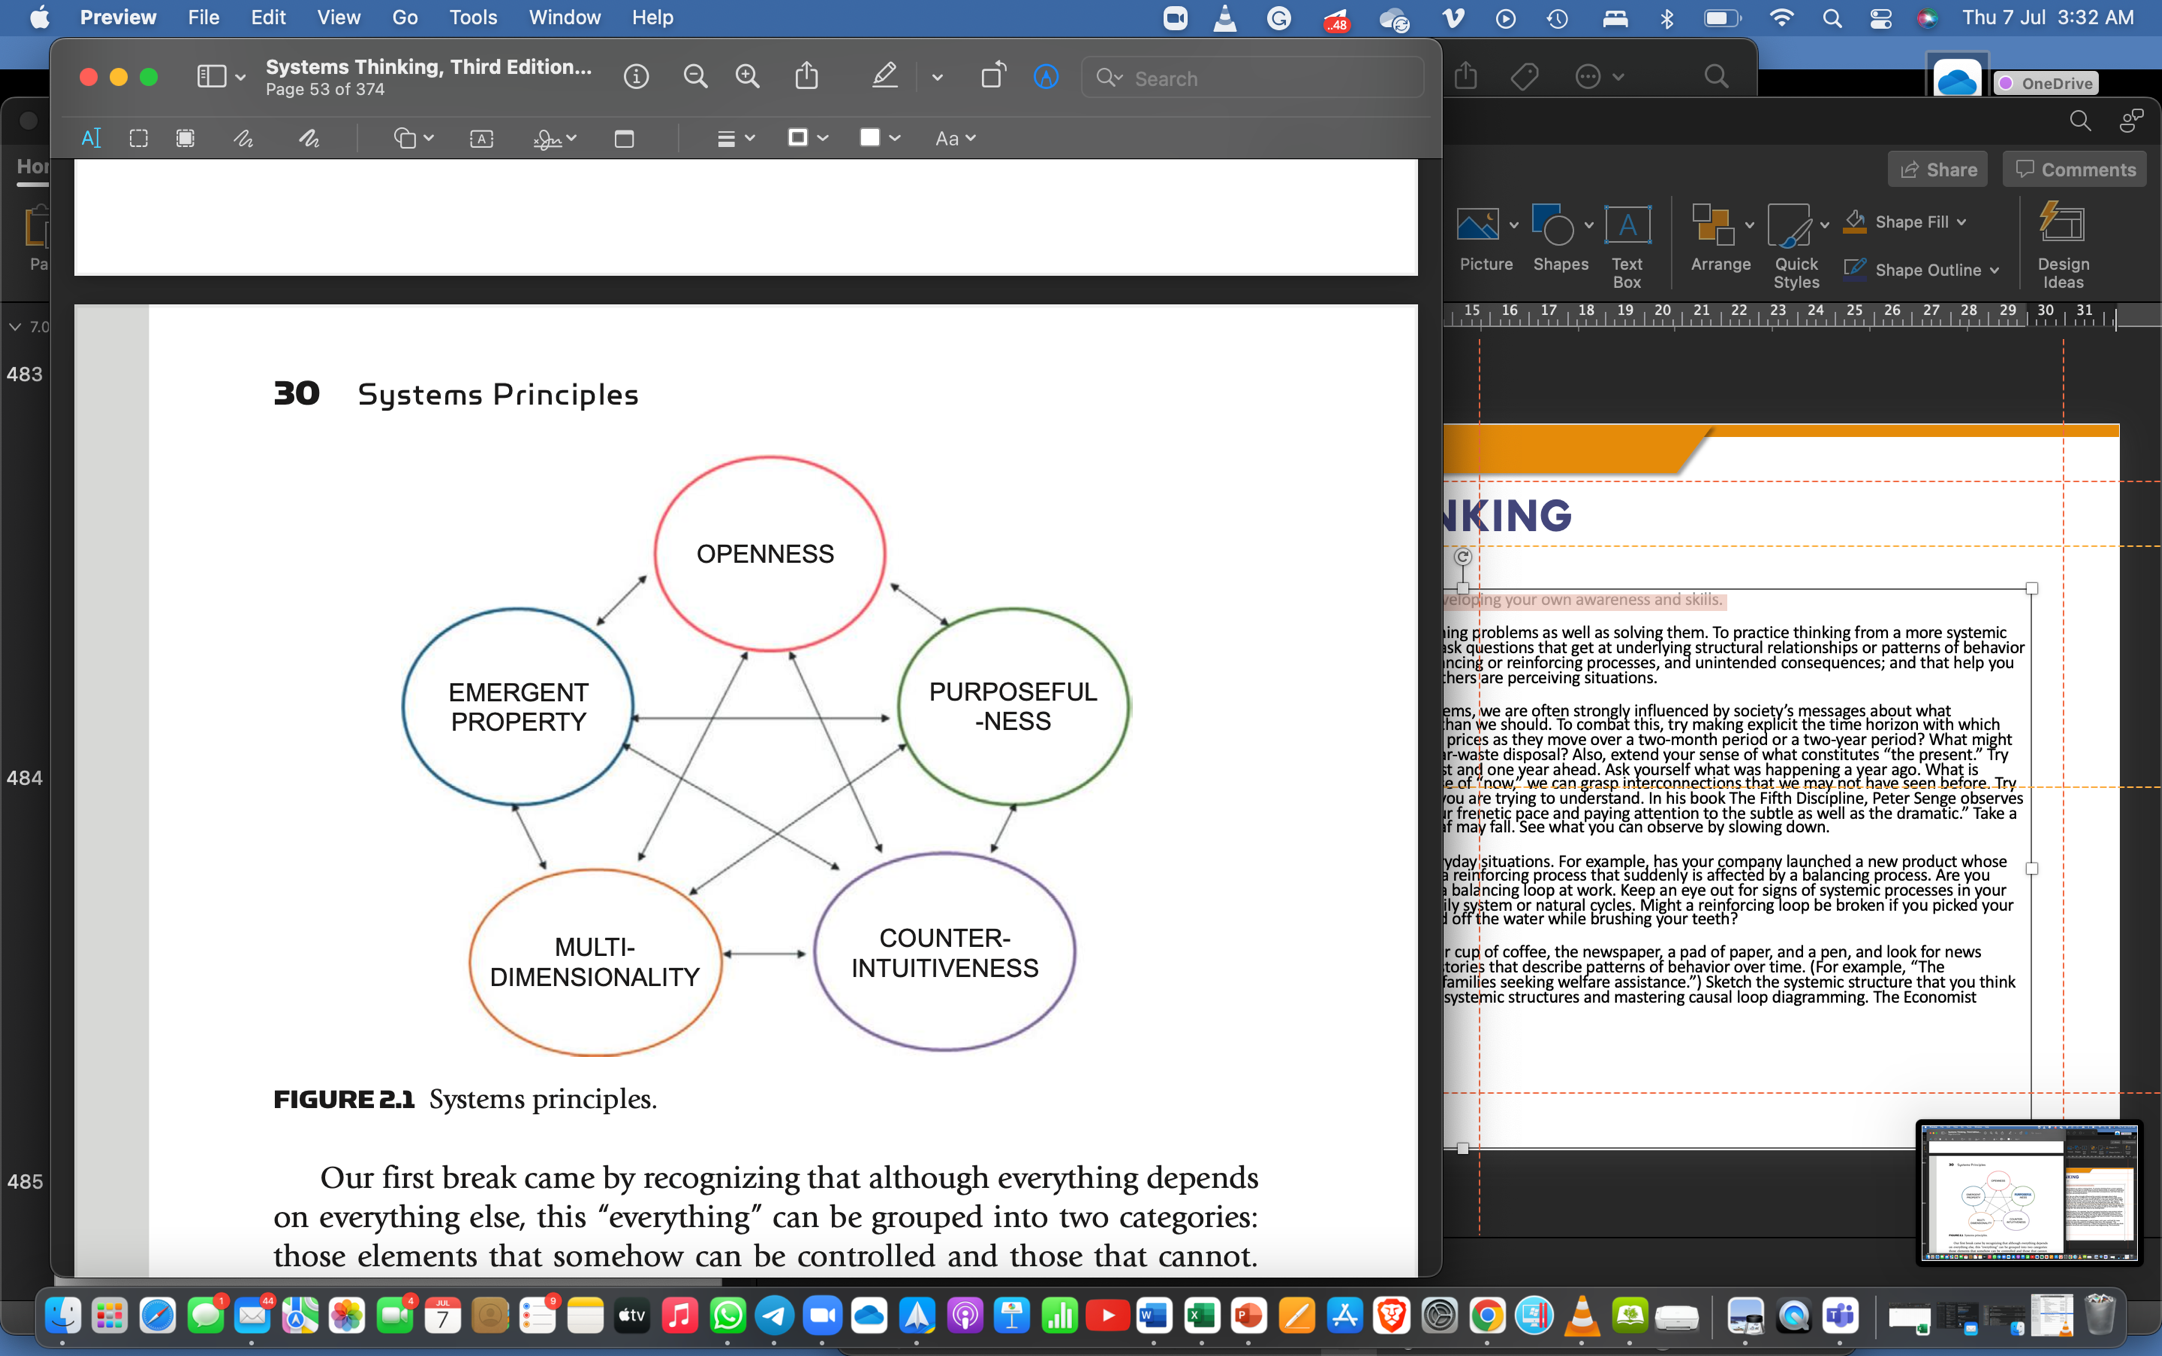Open the Go menu
This screenshot has width=2162, height=1356.
[x=404, y=17]
